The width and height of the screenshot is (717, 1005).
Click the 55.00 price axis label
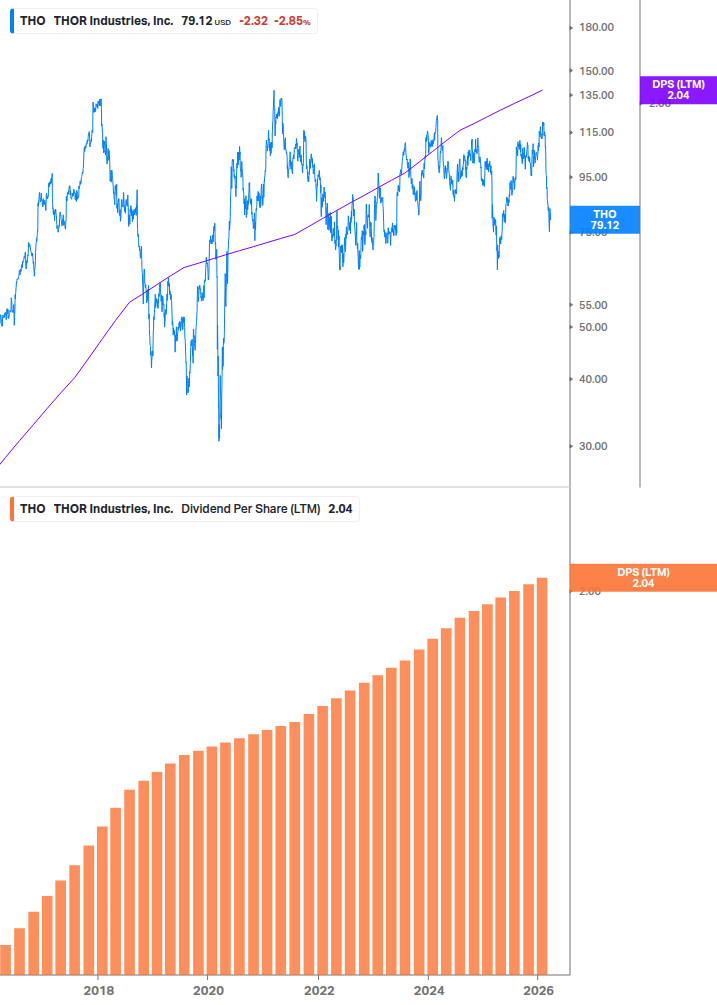click(593, 306)
